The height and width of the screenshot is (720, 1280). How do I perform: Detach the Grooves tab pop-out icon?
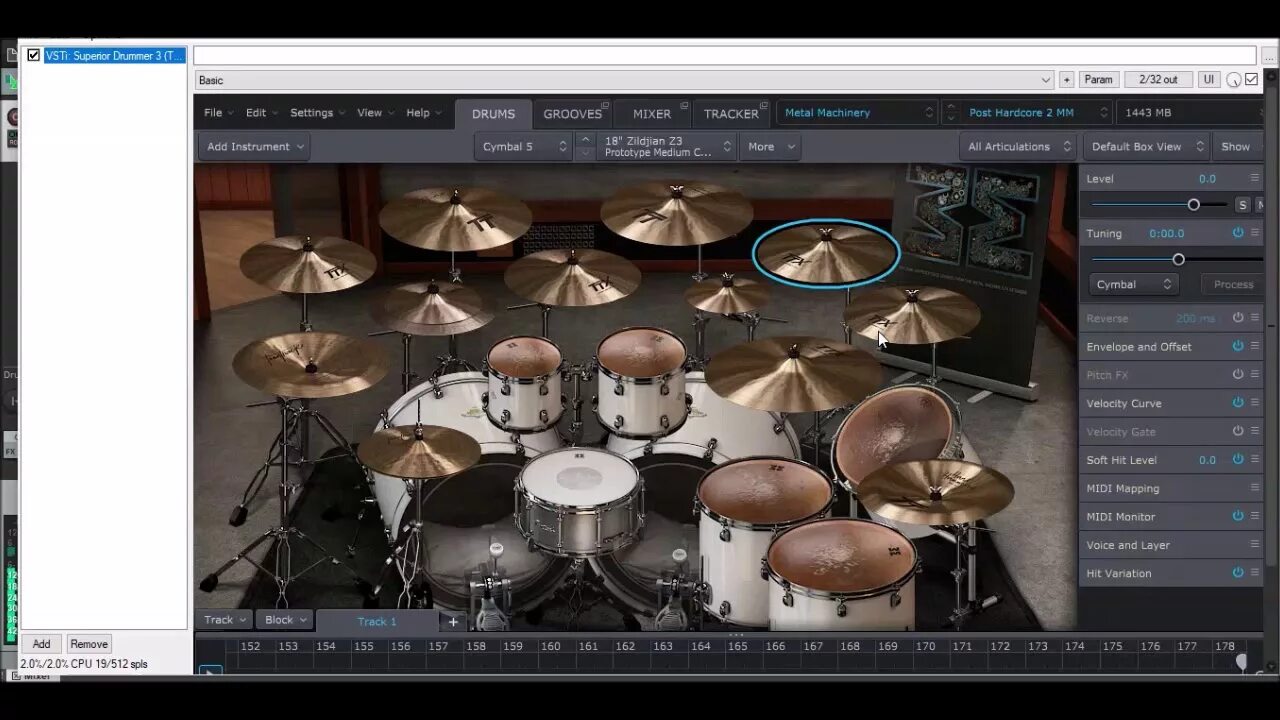coord(606,104)
